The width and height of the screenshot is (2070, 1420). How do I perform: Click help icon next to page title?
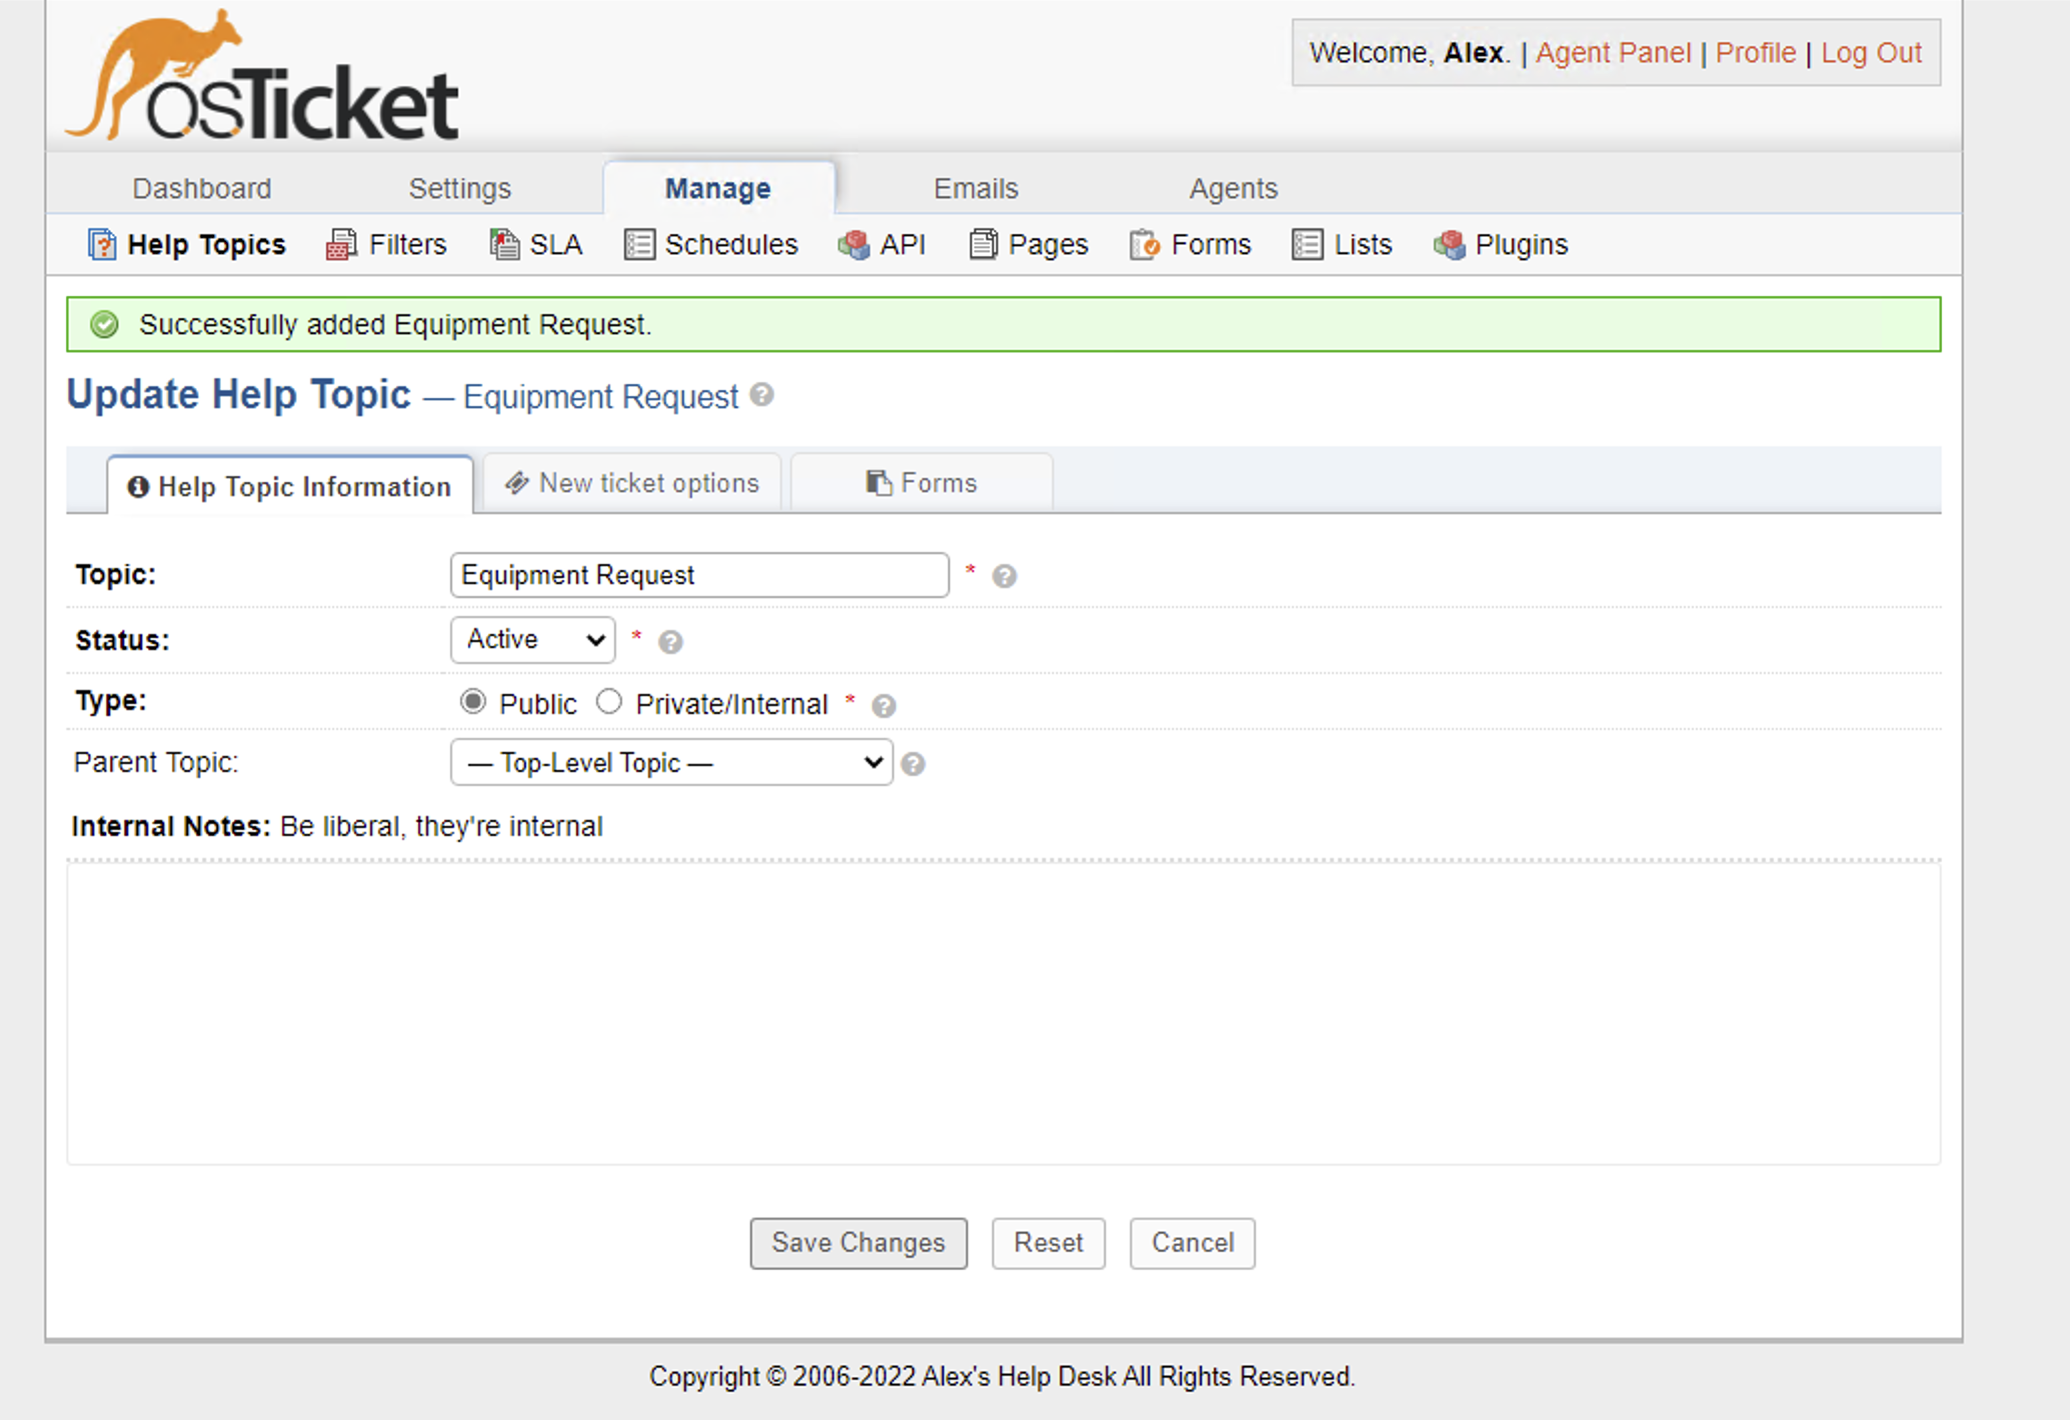tap(762, 395)
